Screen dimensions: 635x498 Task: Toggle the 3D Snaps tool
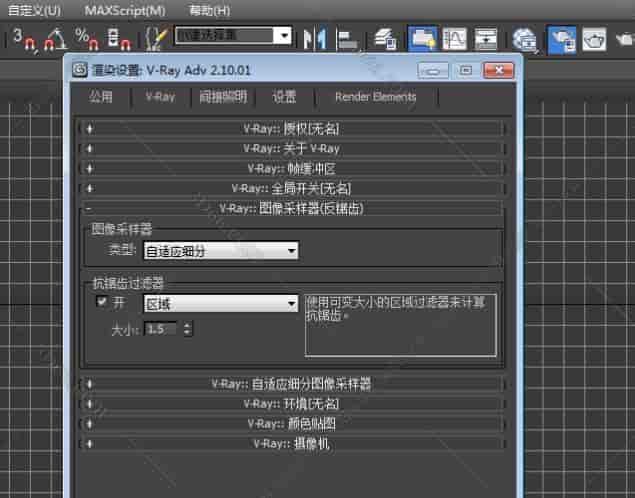click(24, 39)
